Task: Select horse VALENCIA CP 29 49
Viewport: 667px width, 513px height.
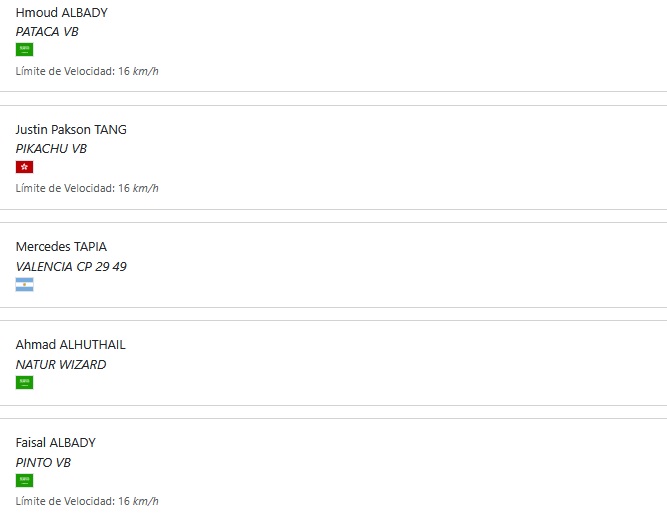Action: coord(71,267)
